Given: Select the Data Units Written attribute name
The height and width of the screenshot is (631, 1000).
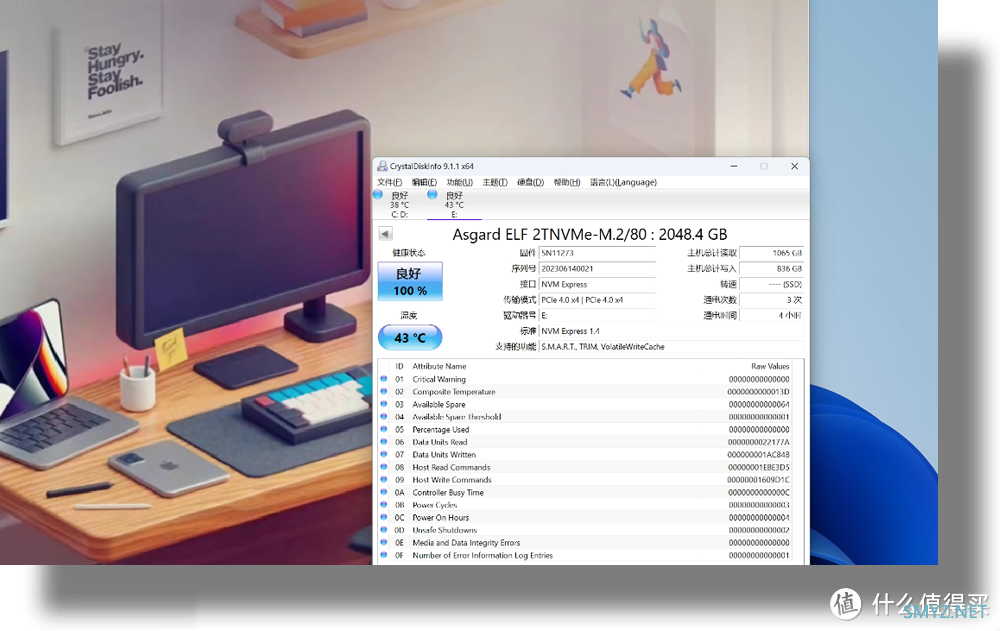Looking at the screenshot, I should pos(444,455).
